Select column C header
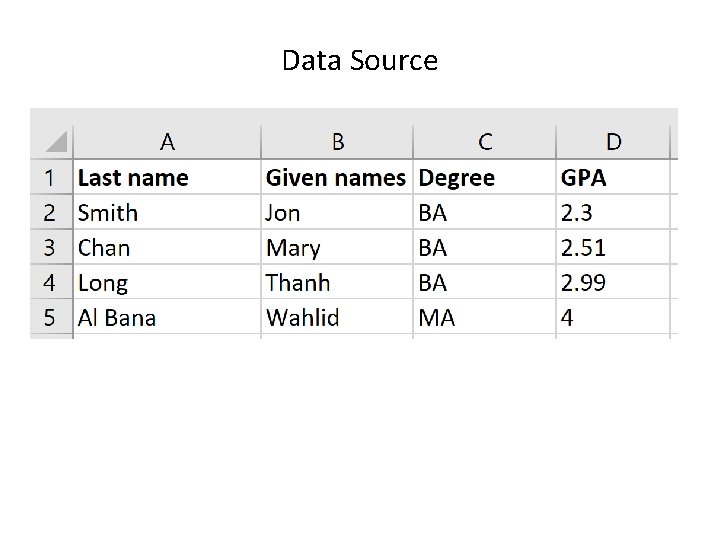Viewport: 720px width, 540px height. (485, 142)
